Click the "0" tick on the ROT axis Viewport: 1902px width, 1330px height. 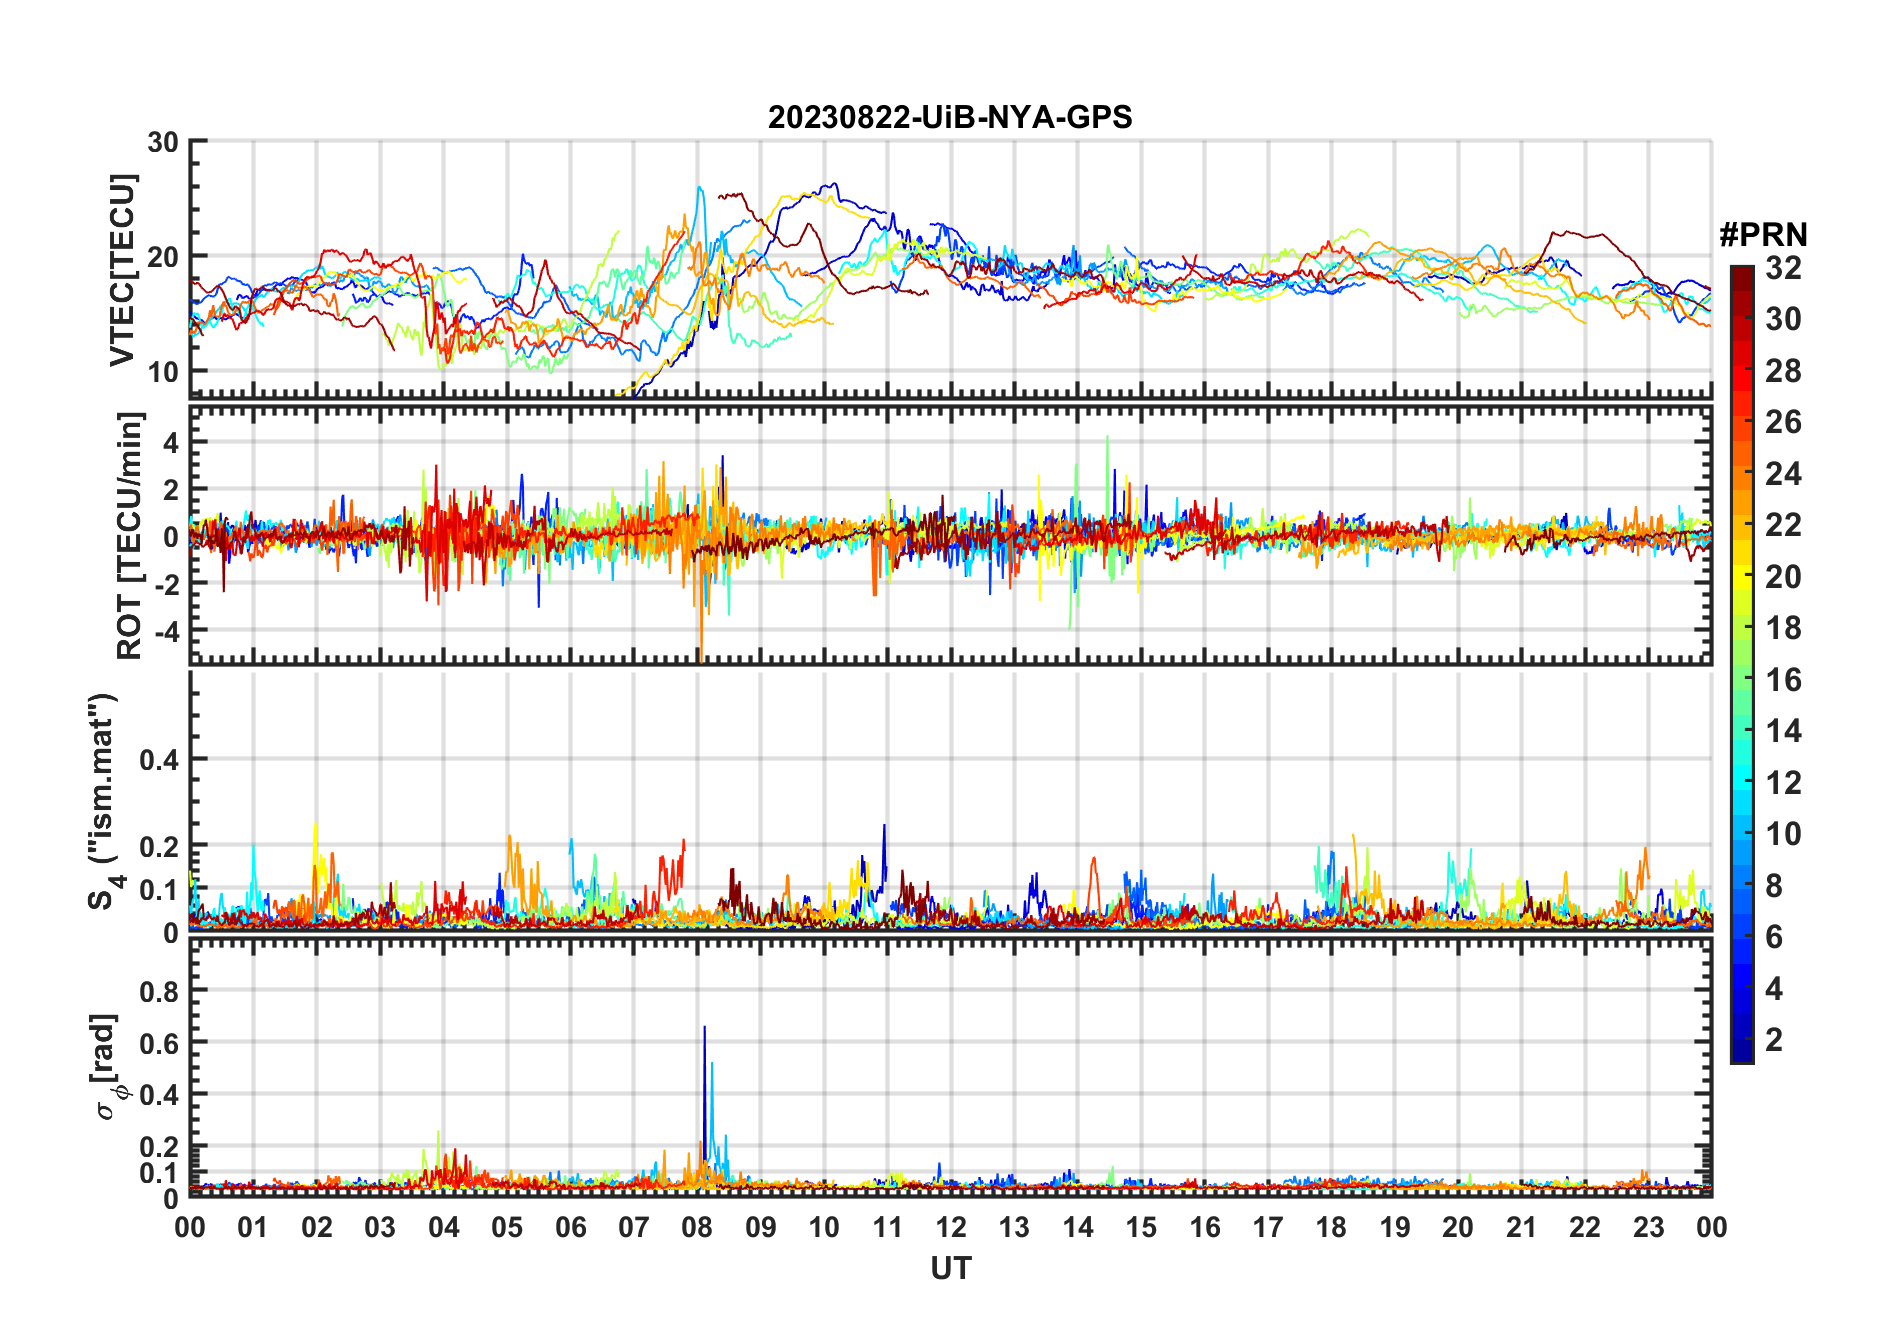click(171, 537)
